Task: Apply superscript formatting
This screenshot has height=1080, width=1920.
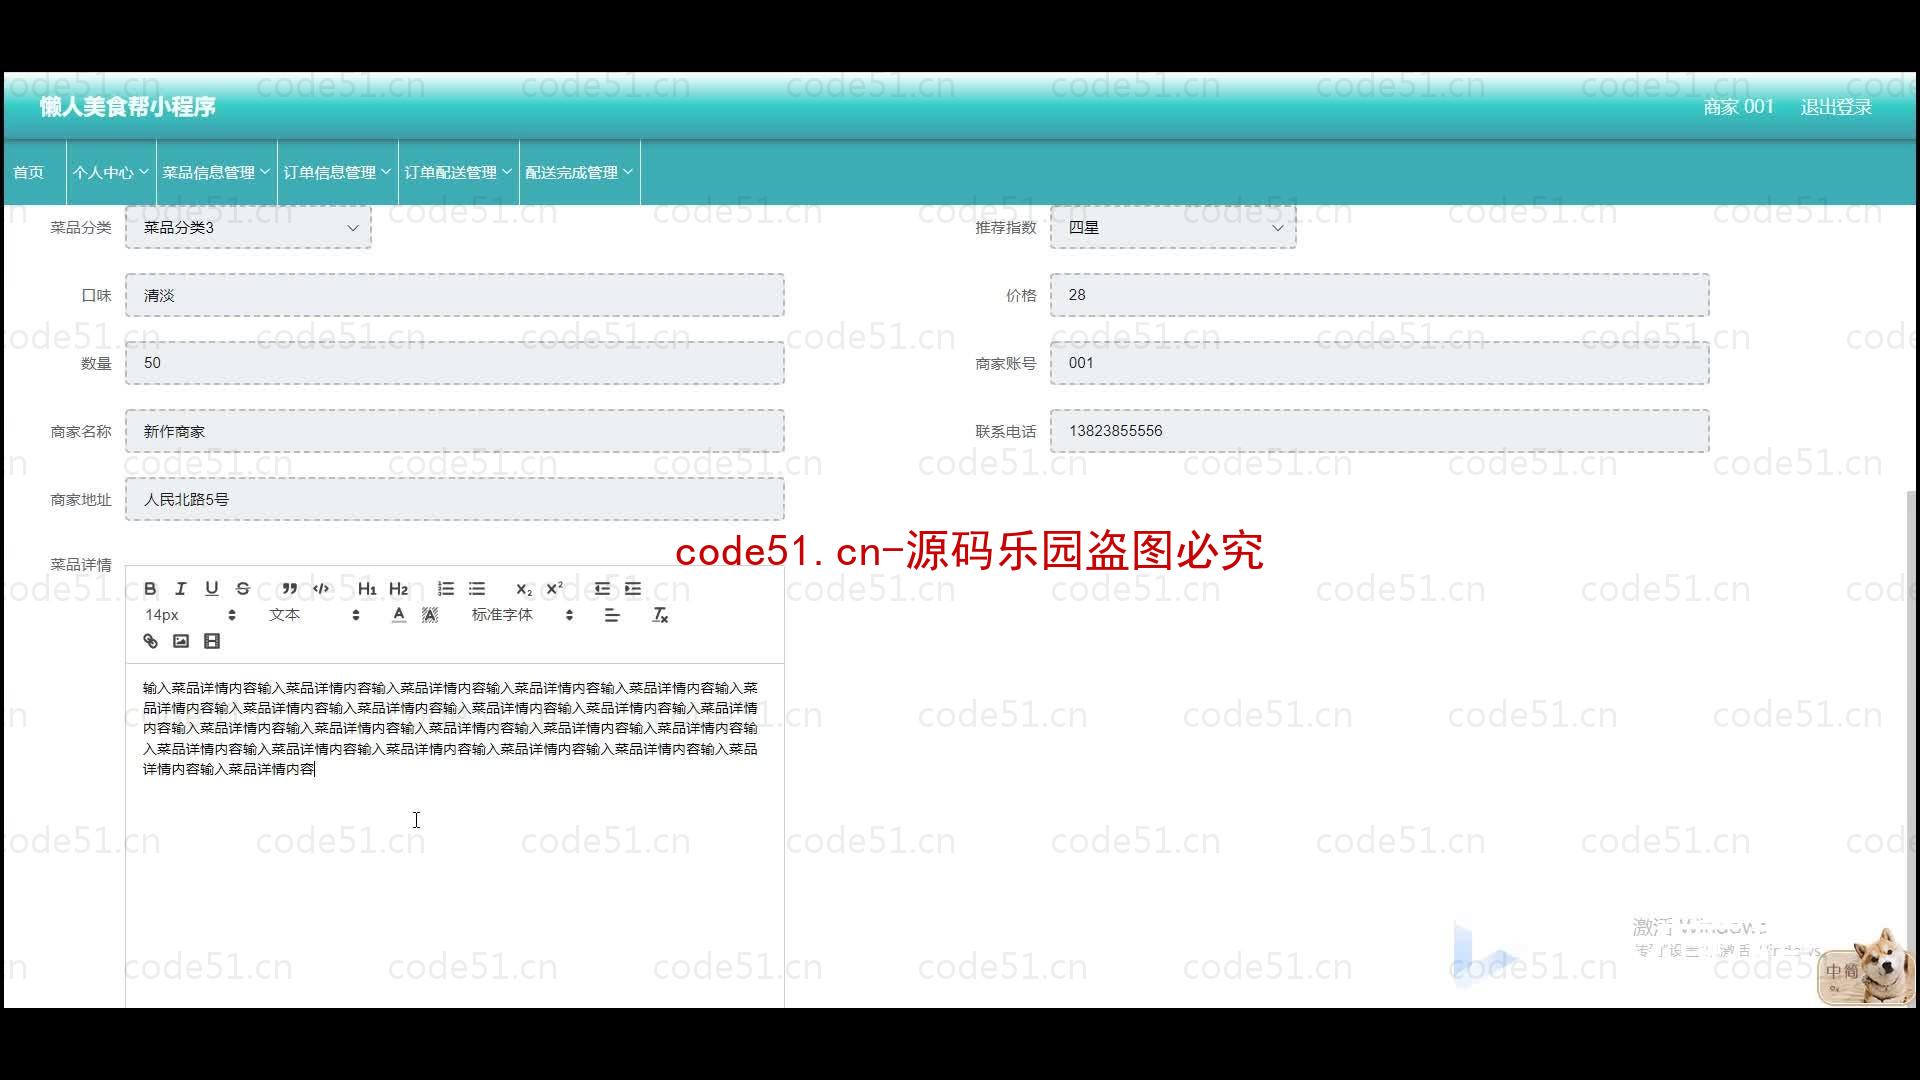Action: coord(555,588)
